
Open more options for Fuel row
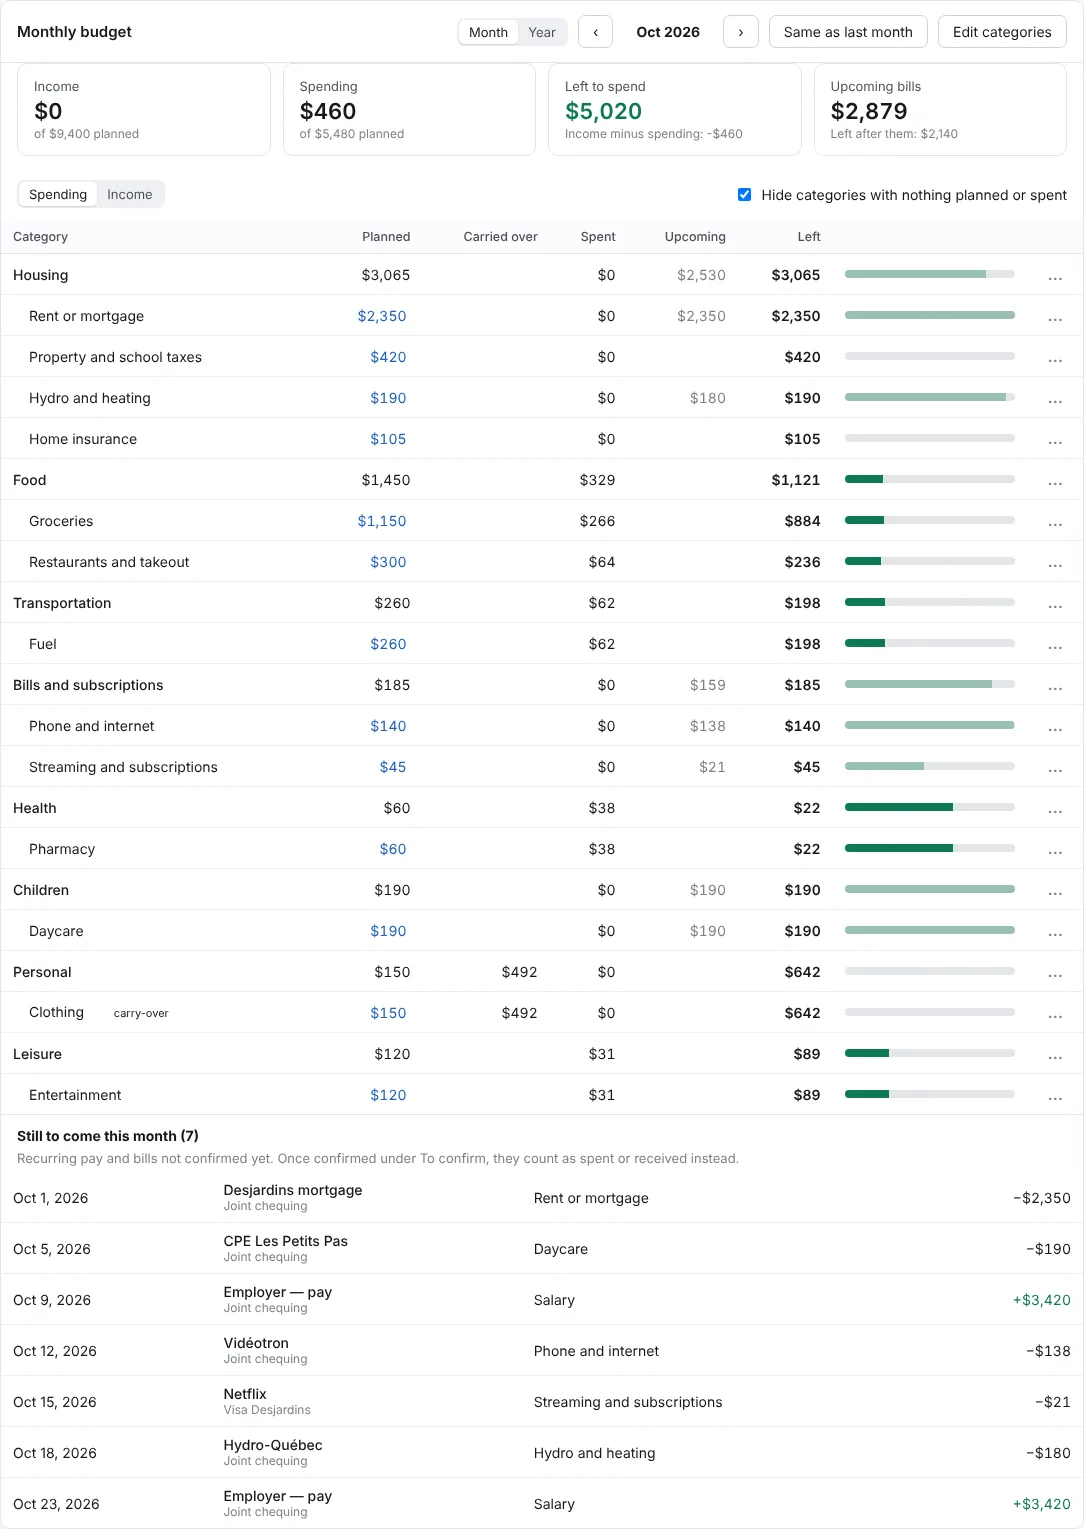(x=1055, y=645)
